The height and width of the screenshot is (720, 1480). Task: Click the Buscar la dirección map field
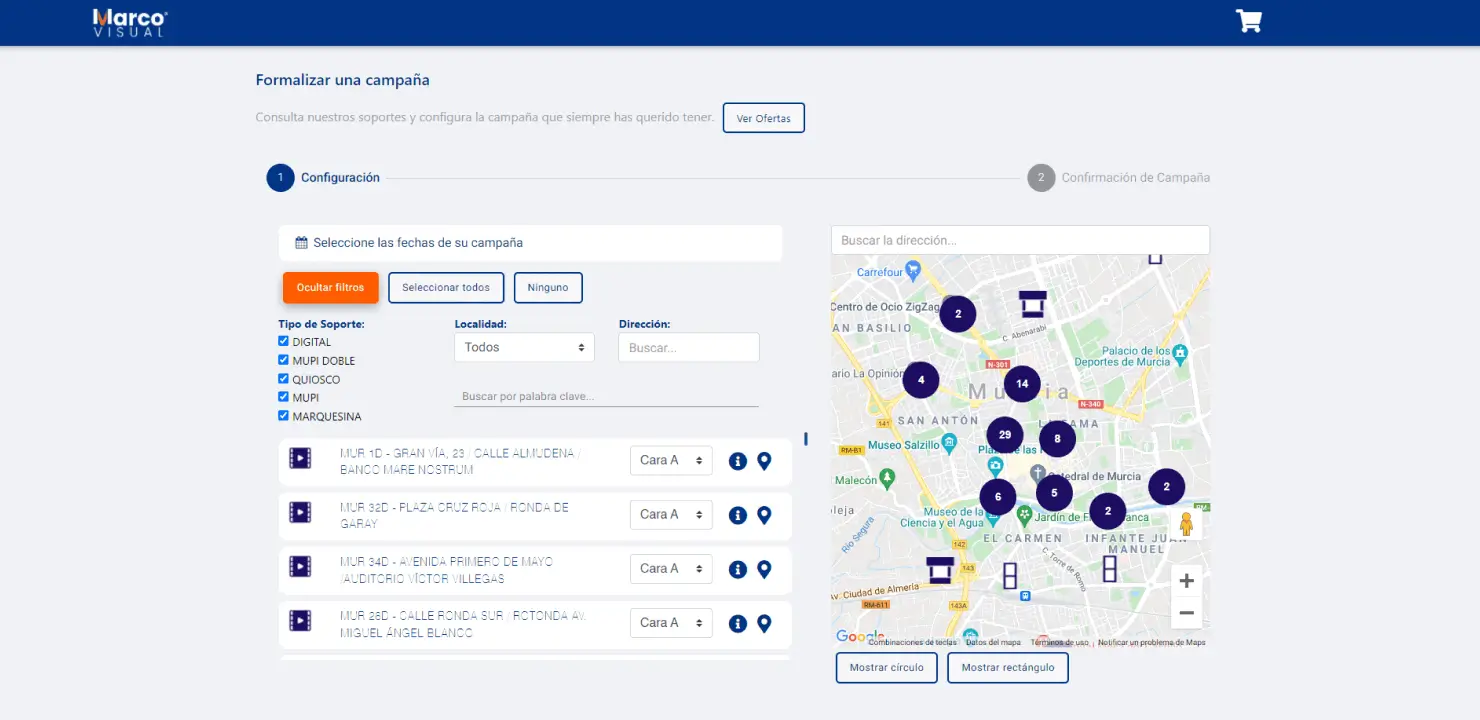(x=1020, y=240)
